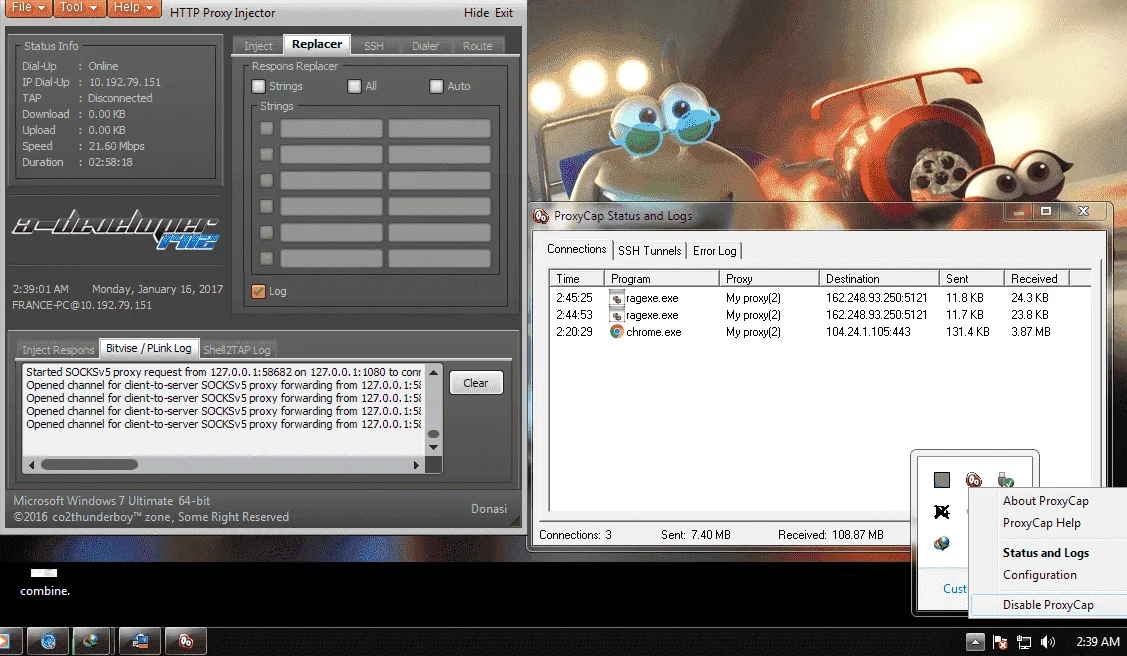
Task: Click the ProxyCap tray icon in overflow
Action: pyautogui.click(x=974, y=479)
